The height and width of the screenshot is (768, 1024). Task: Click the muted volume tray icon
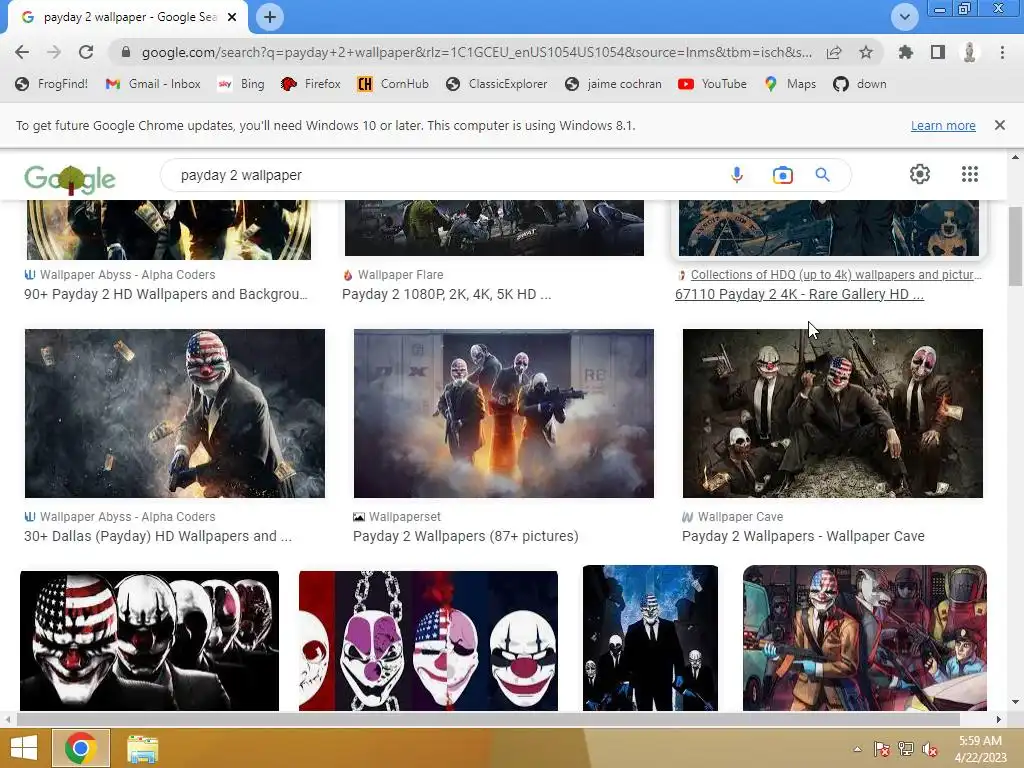point(930,749)
